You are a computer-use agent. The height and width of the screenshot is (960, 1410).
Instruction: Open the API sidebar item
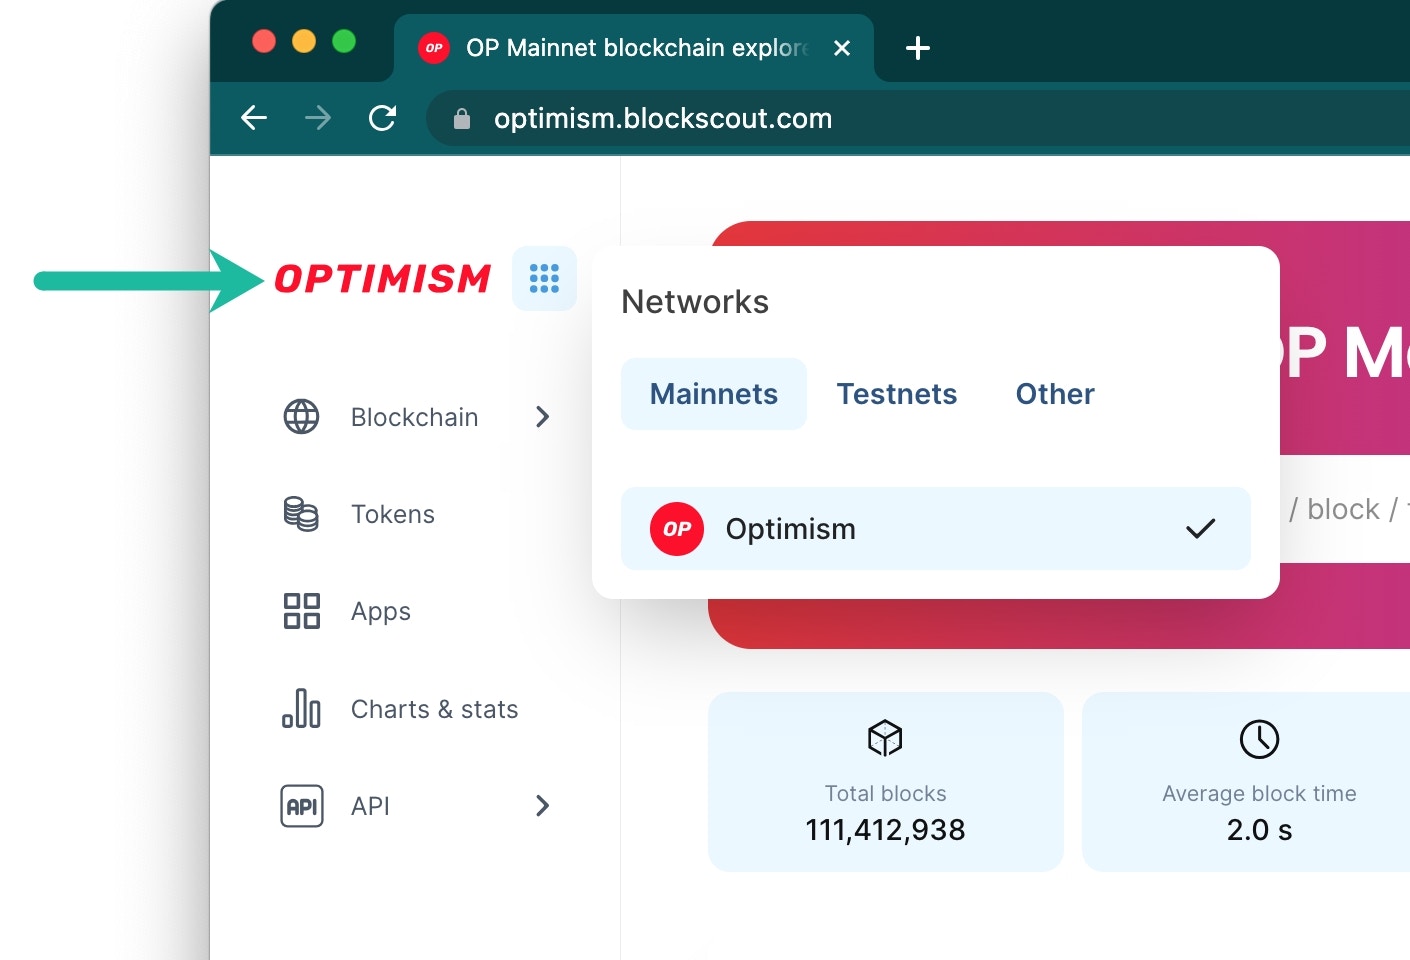(x=416, y=806)
